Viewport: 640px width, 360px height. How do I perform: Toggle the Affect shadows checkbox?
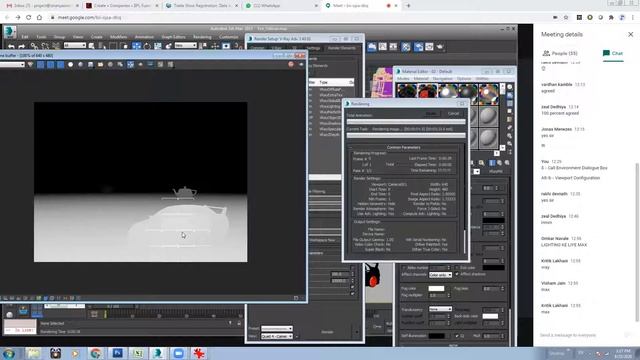pyautogui.click(x=457, y=274)
